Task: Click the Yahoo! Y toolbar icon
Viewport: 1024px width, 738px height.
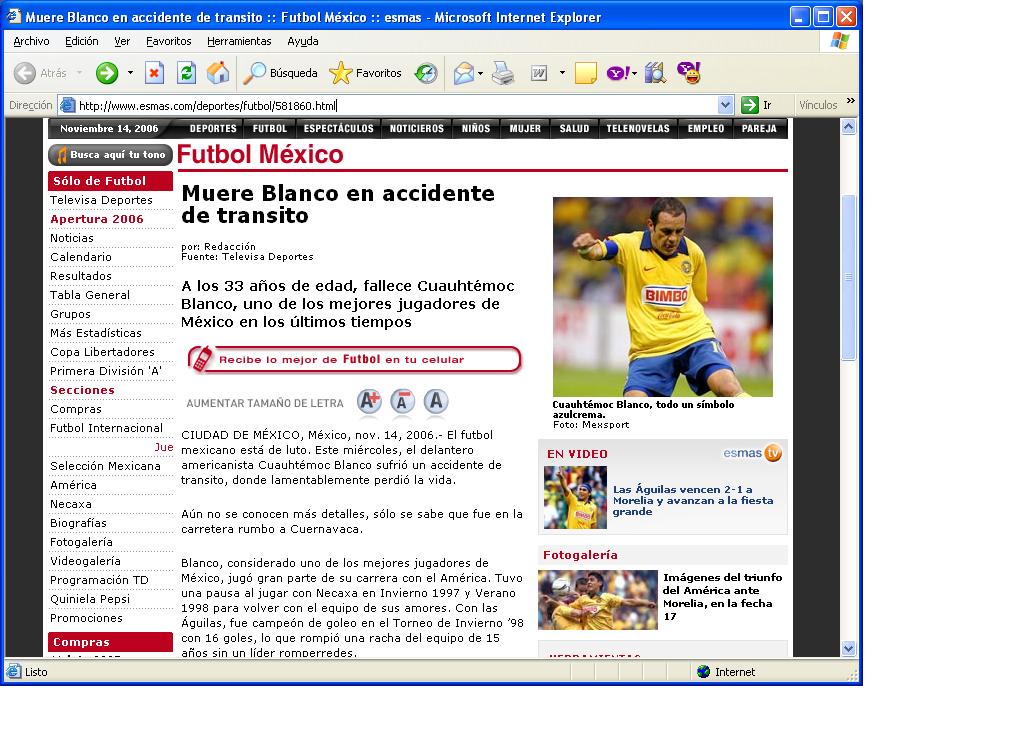Action: (618, 73)
